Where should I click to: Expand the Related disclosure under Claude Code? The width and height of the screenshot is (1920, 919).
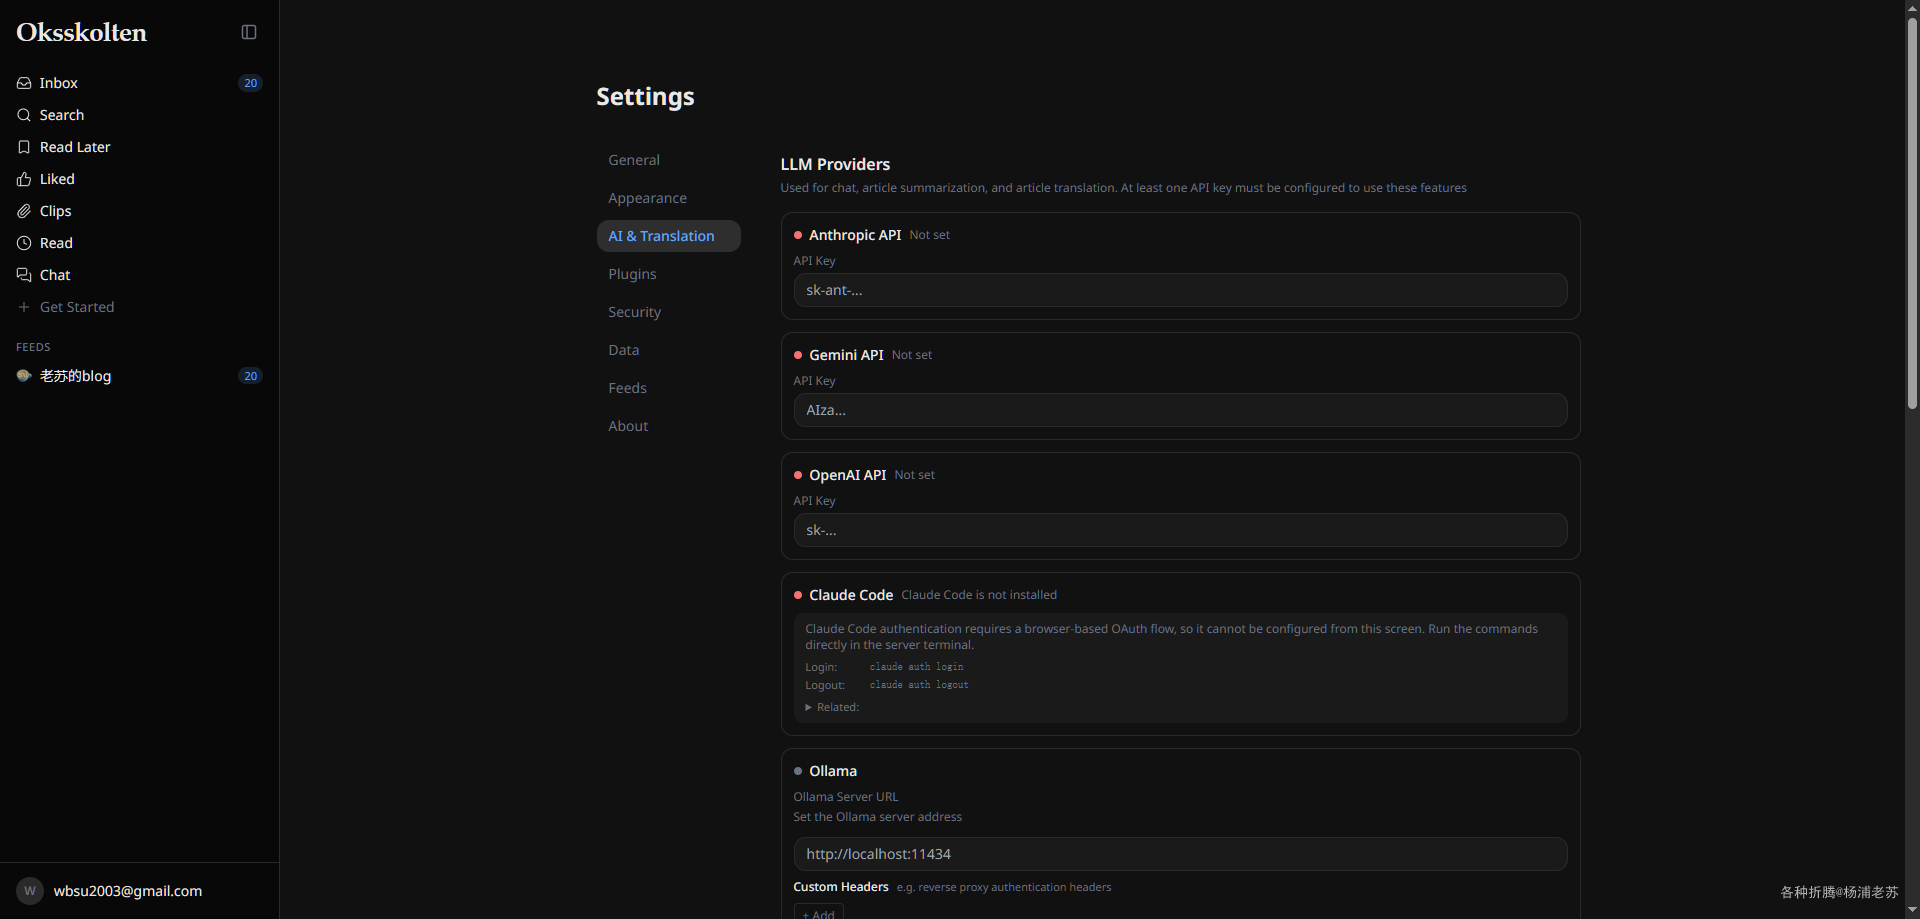click(832, 707)
